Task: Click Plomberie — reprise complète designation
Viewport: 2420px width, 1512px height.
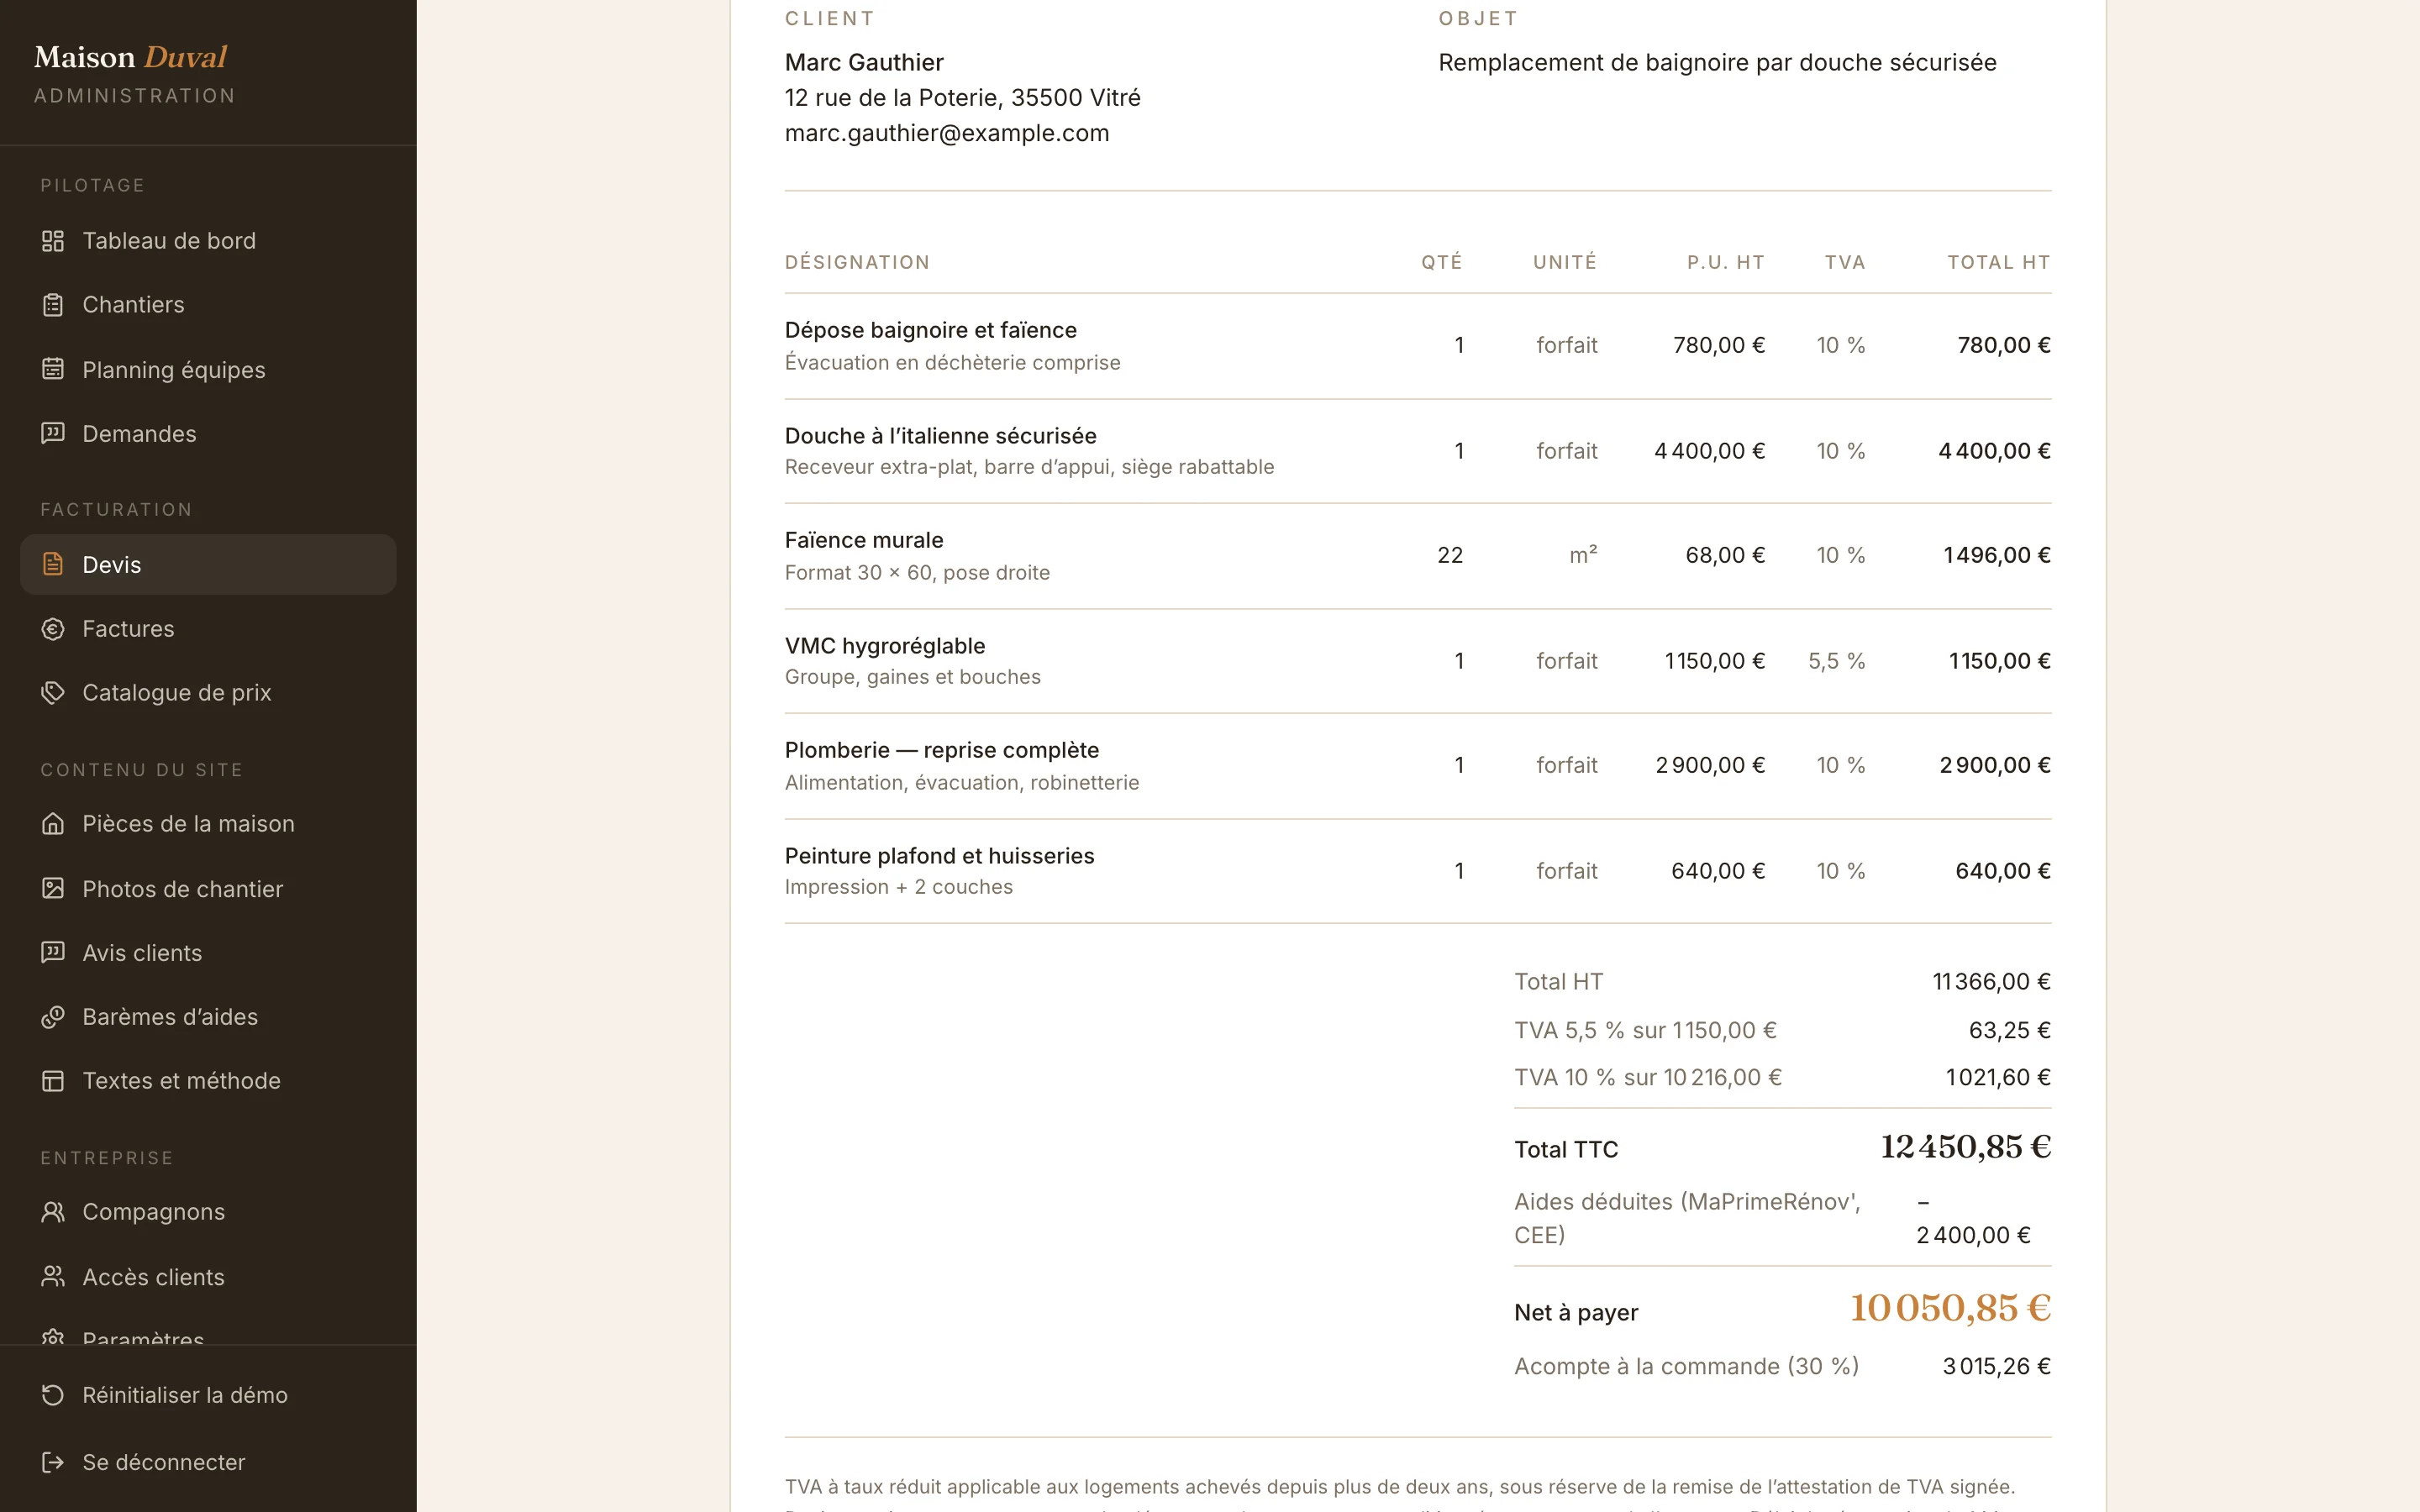Action: click(x=942, y=750)
